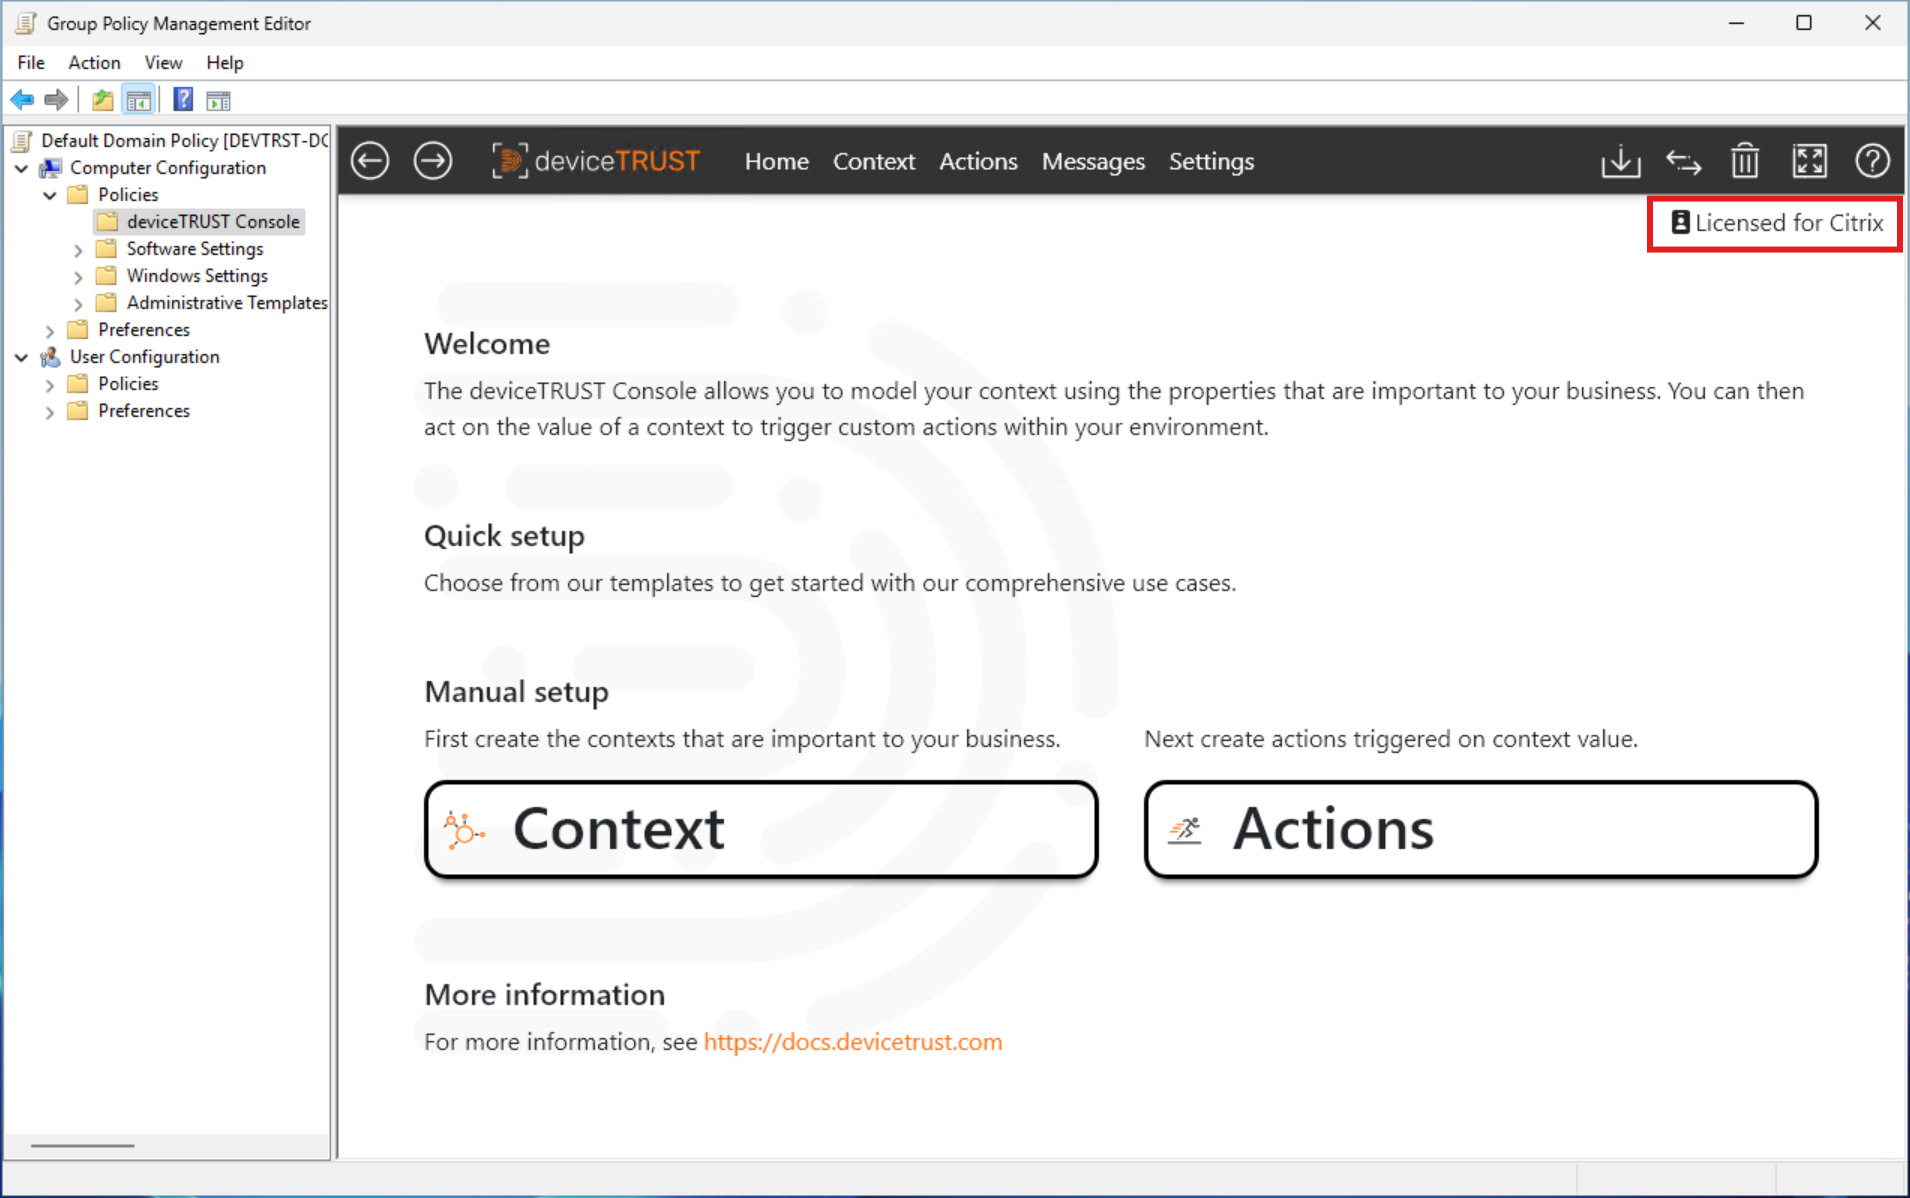Click the Licensed for Citrix label
Viewport: 1910px width, 1198px height.
point(1776,223)
